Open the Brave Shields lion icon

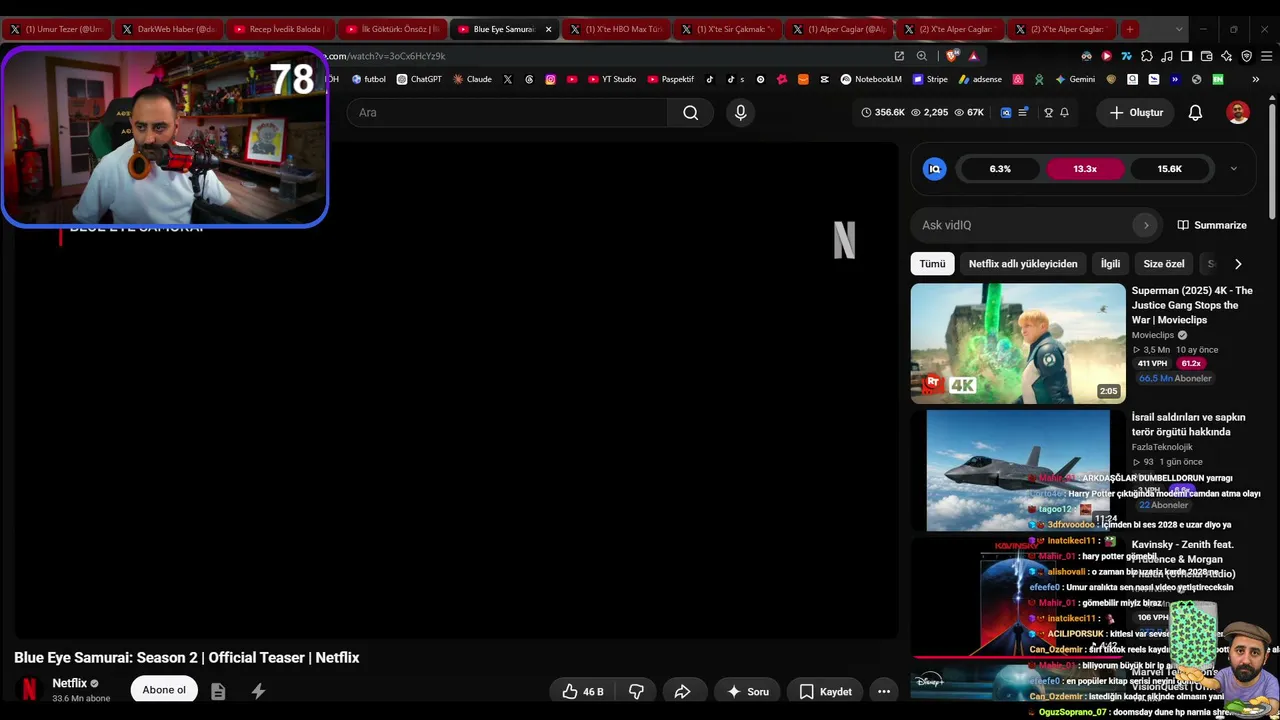click(951, 56)
